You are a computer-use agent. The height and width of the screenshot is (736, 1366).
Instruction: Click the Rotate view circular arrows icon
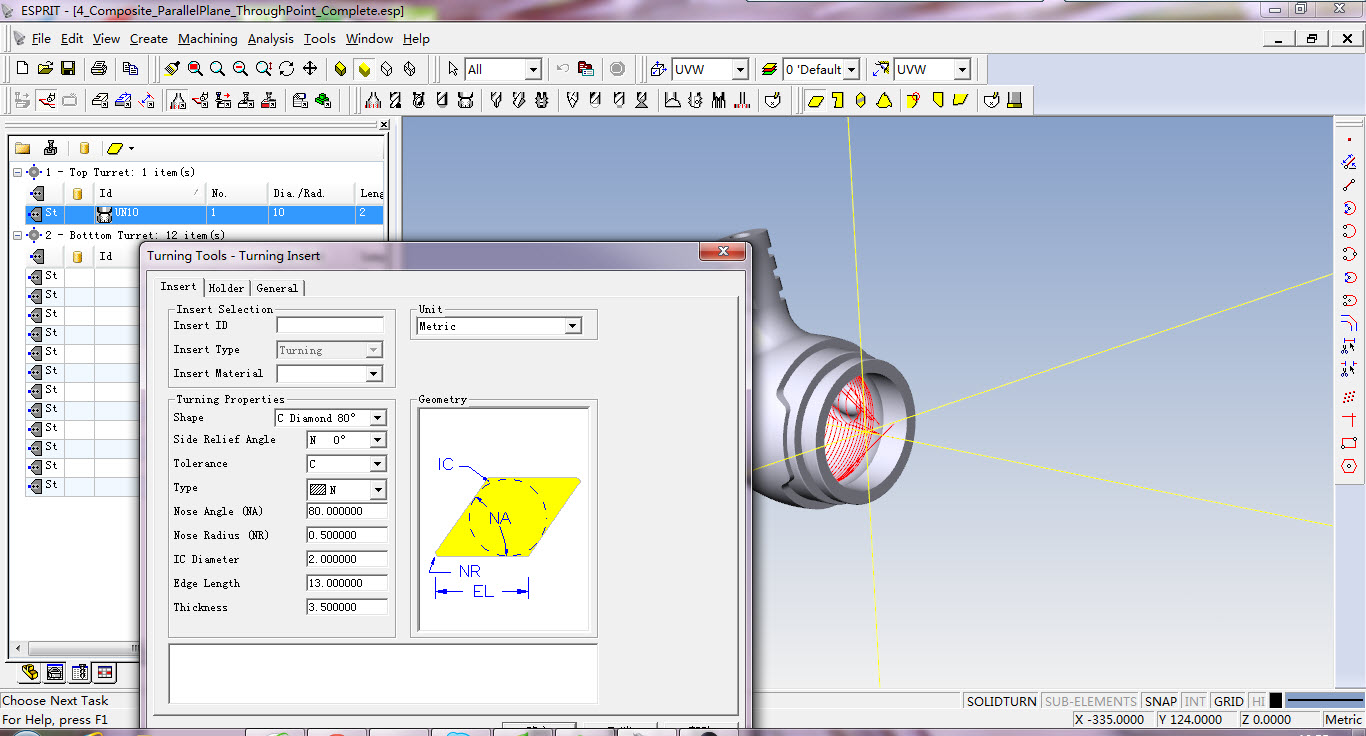pyautogui.click(x=287, y=69)
